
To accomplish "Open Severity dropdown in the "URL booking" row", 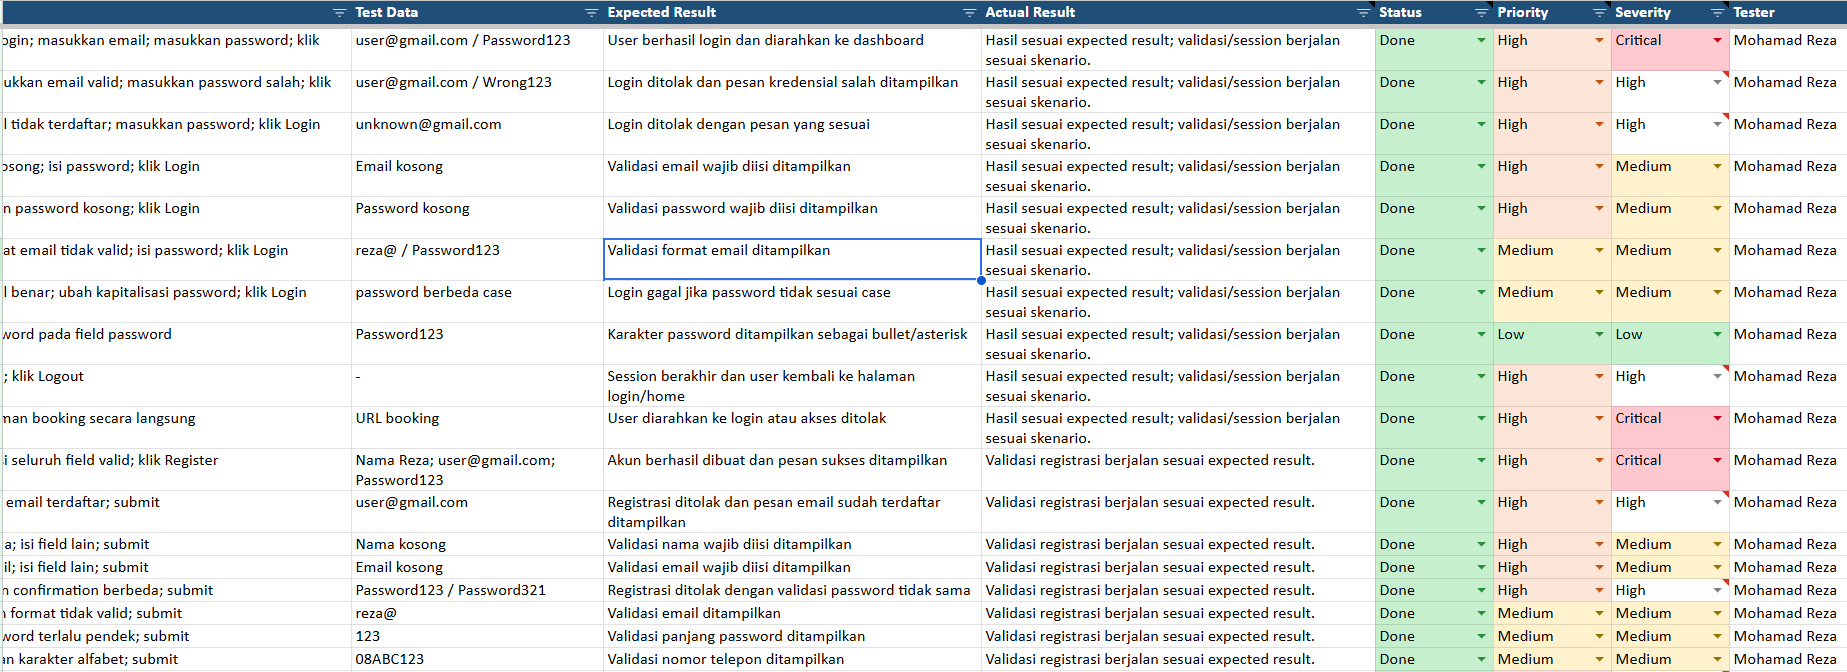I will 1717,419.
